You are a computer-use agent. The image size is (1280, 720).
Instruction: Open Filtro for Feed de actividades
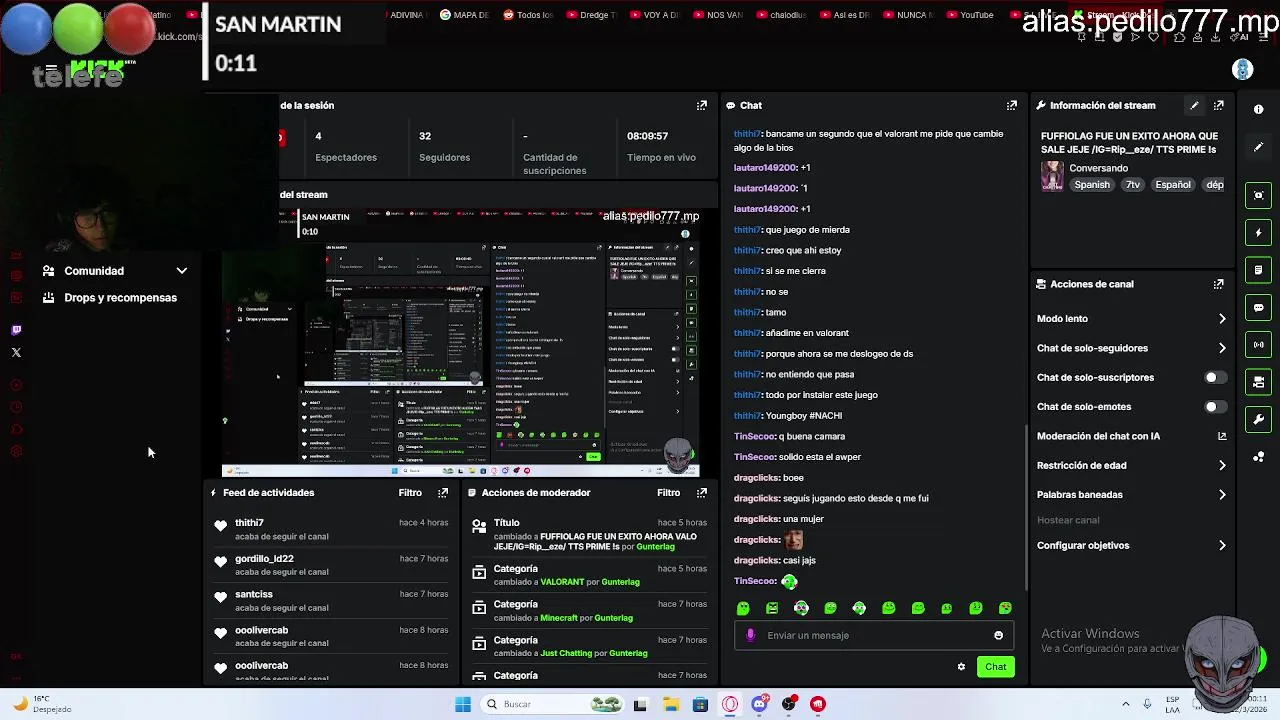tap(410, 492)
